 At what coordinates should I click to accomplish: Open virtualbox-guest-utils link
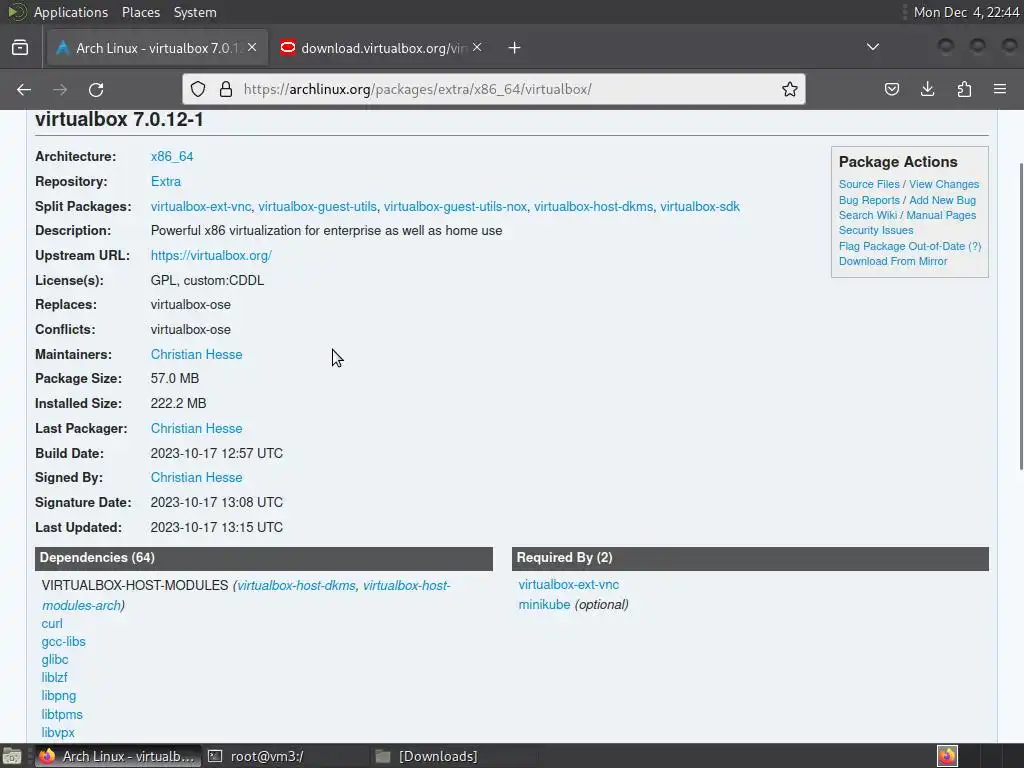317,206
